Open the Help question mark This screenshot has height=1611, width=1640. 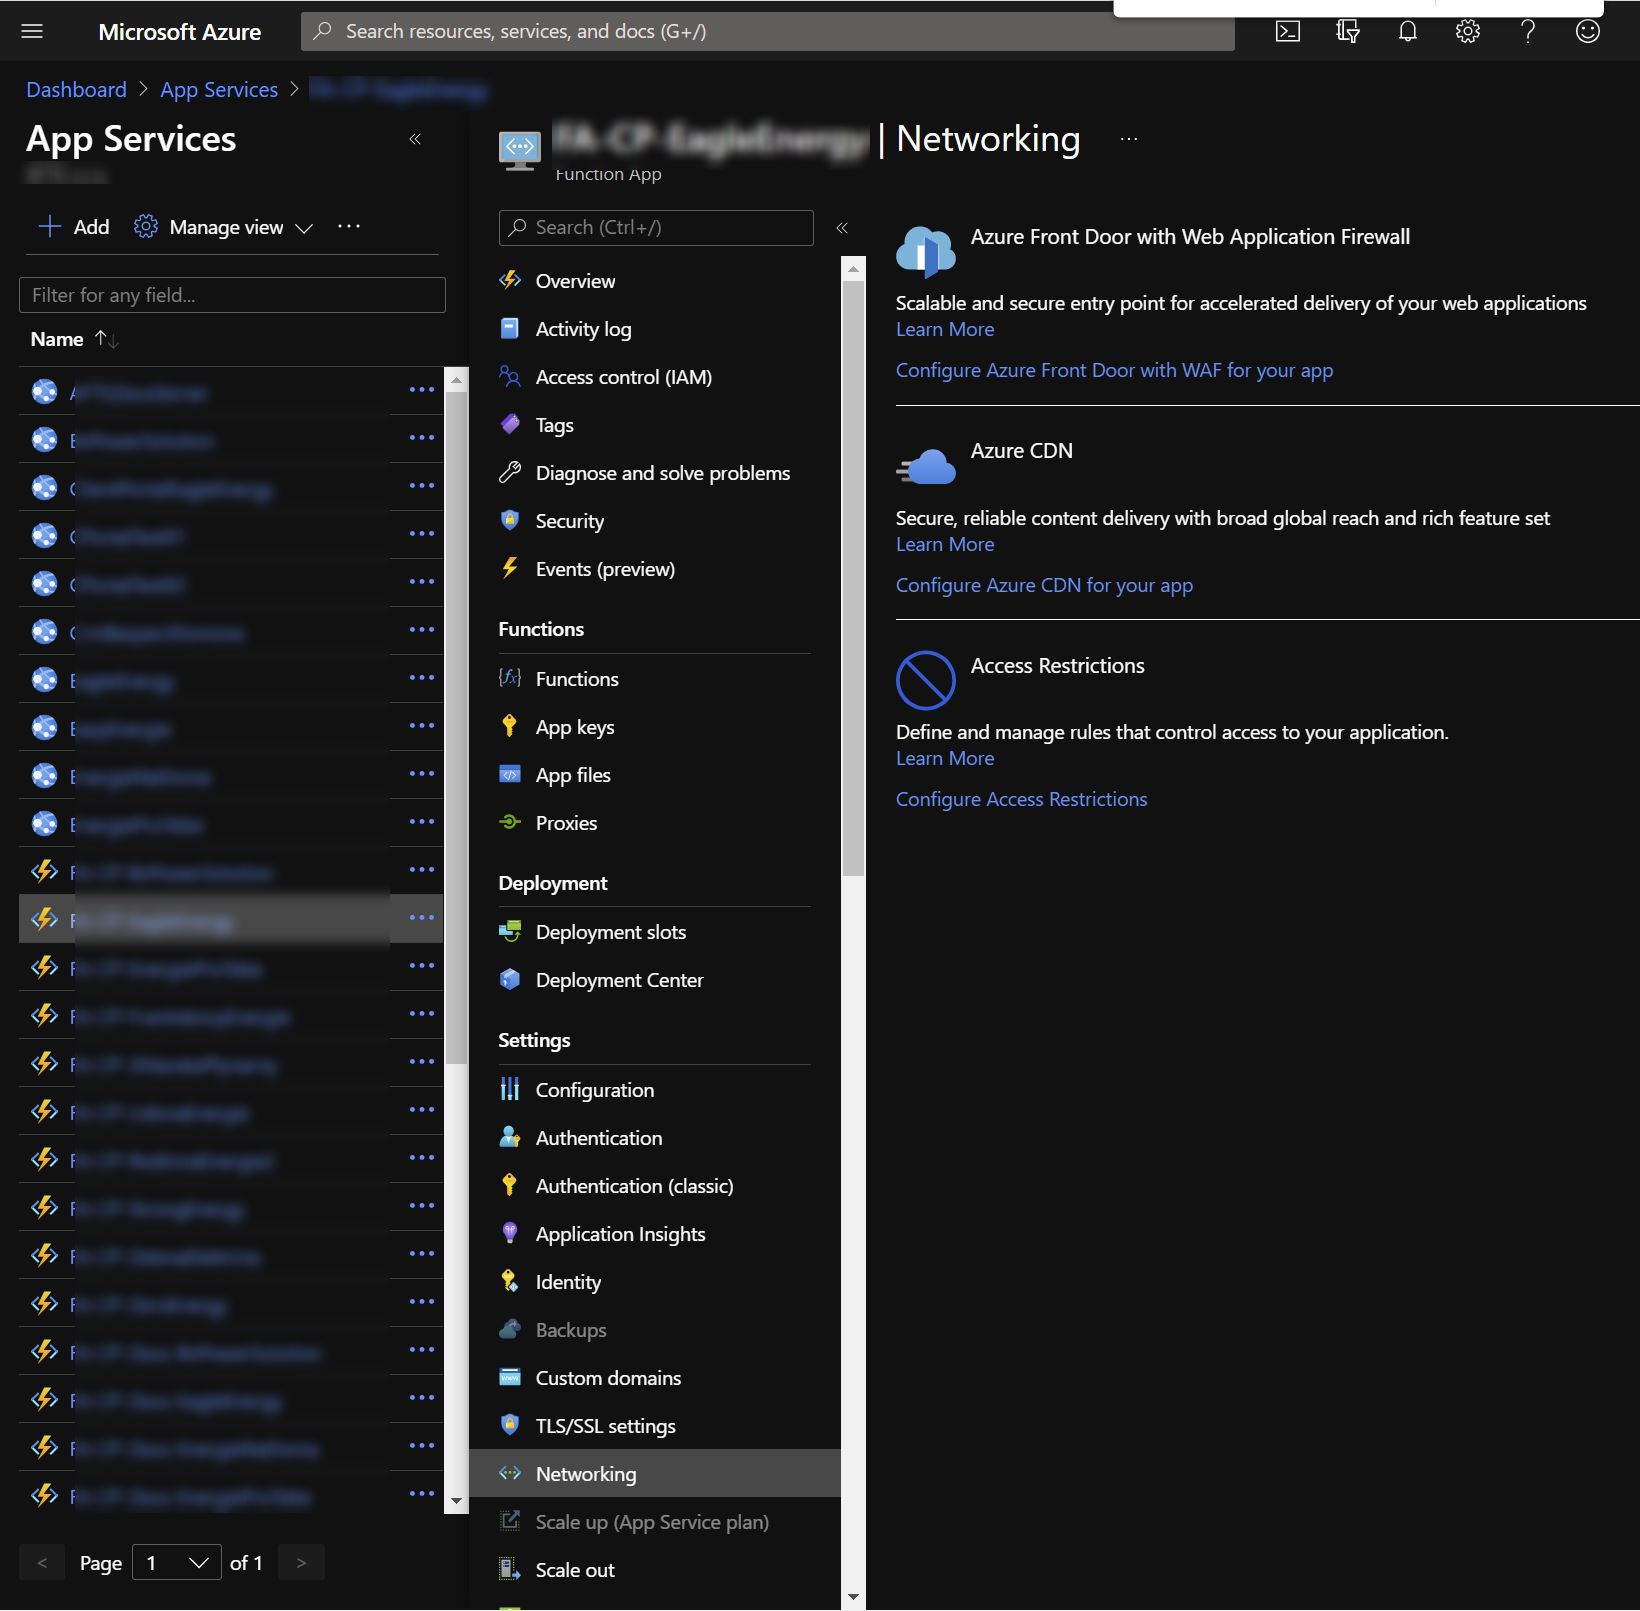1528,31
